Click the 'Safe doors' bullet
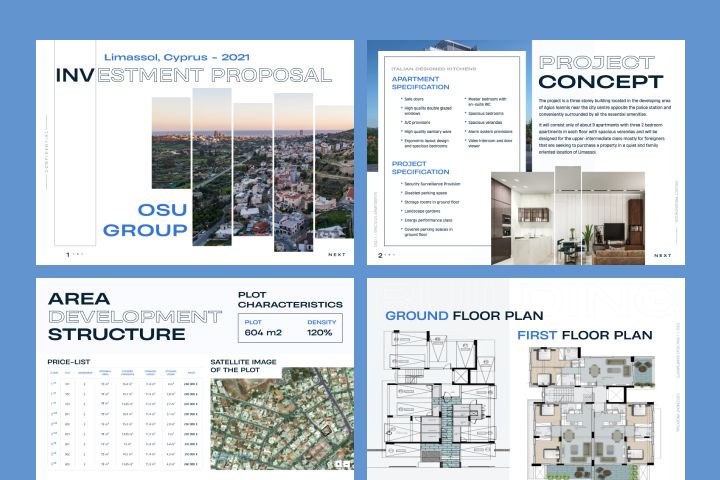The height and width of the screenshot is (480, 720). [x=414, y=99]
